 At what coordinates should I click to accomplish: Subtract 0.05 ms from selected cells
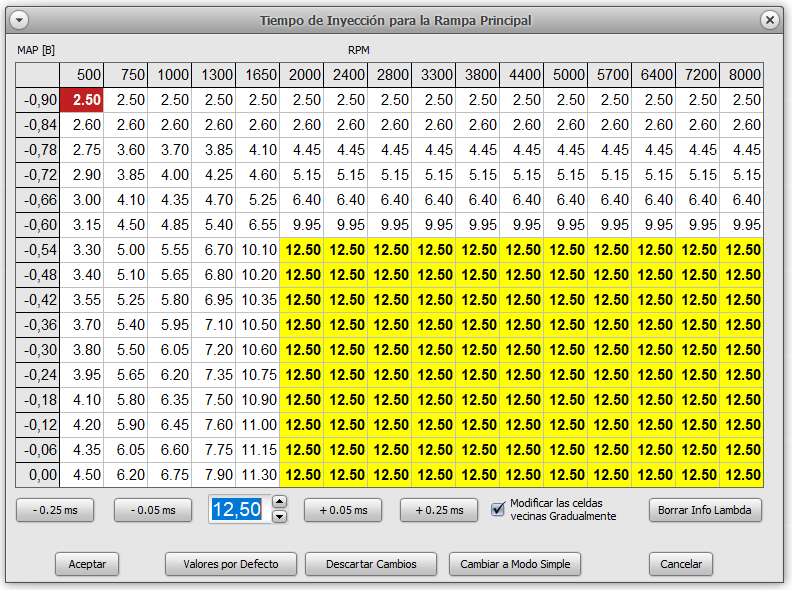point(153,510)
